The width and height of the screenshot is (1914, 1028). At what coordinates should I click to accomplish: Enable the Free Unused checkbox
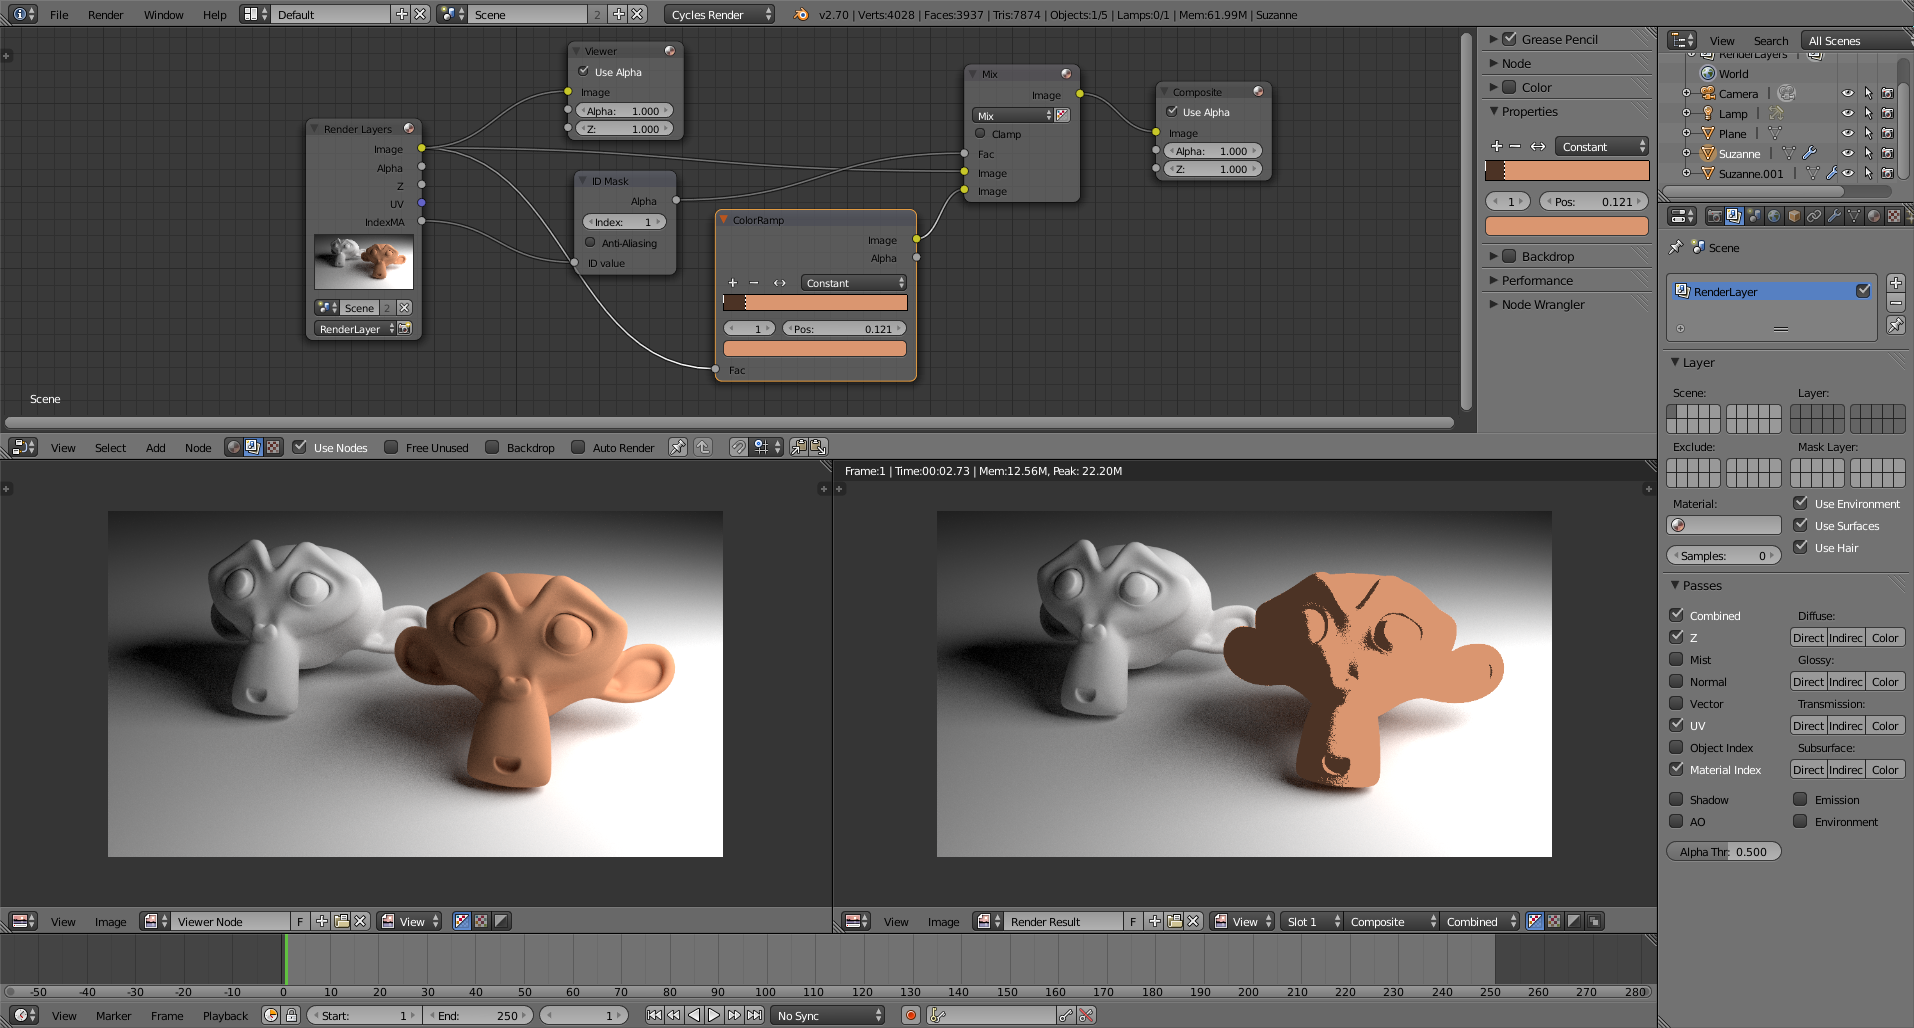[x=391, y=447]
